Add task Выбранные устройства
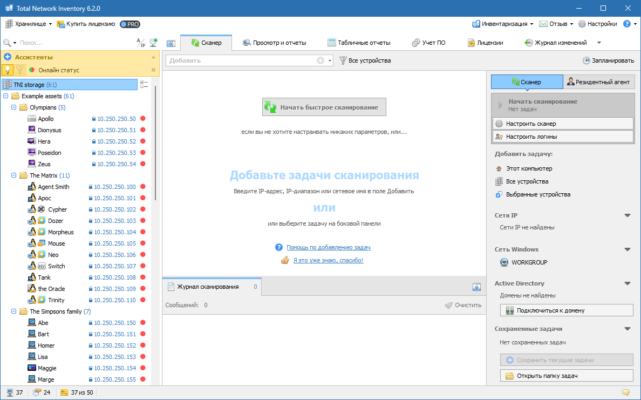The height and width of the screenshot is (400, 641). click(x=533, y=194)
